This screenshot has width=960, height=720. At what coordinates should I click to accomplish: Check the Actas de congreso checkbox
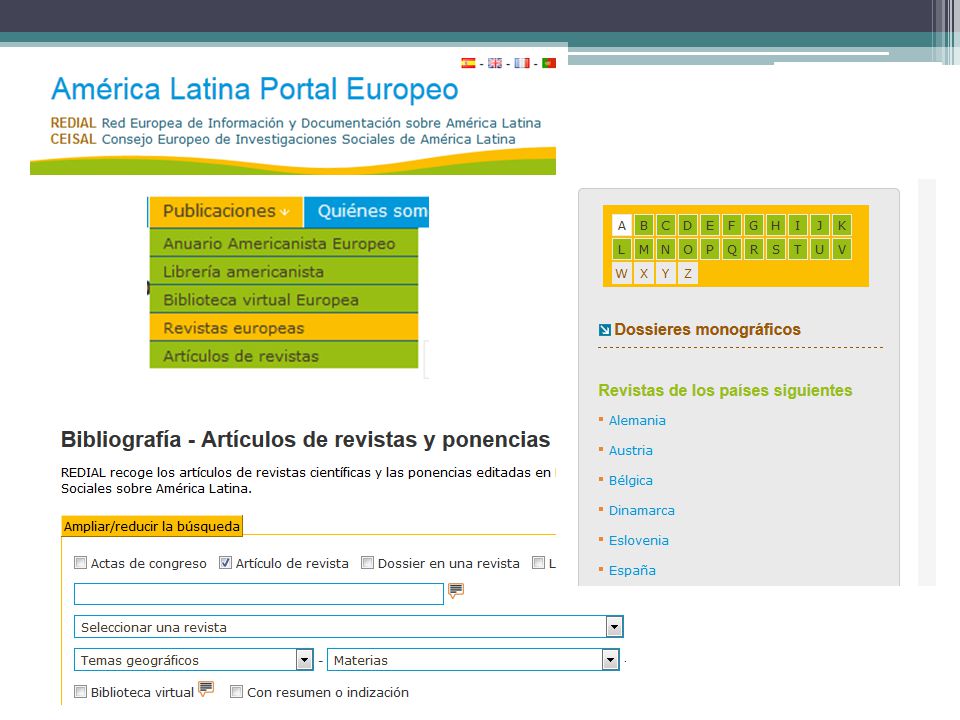point(80,563)
